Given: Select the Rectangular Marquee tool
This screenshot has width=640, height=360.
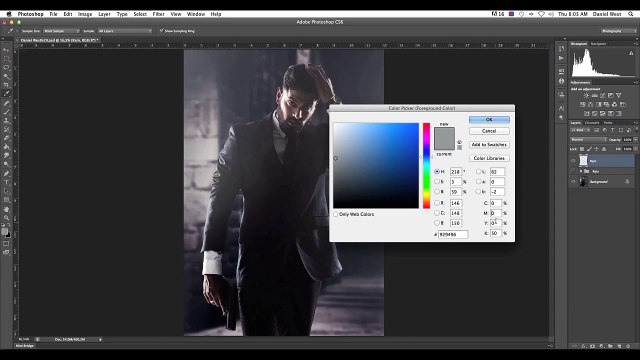Looking at the screenshot, I should point(6,59).
